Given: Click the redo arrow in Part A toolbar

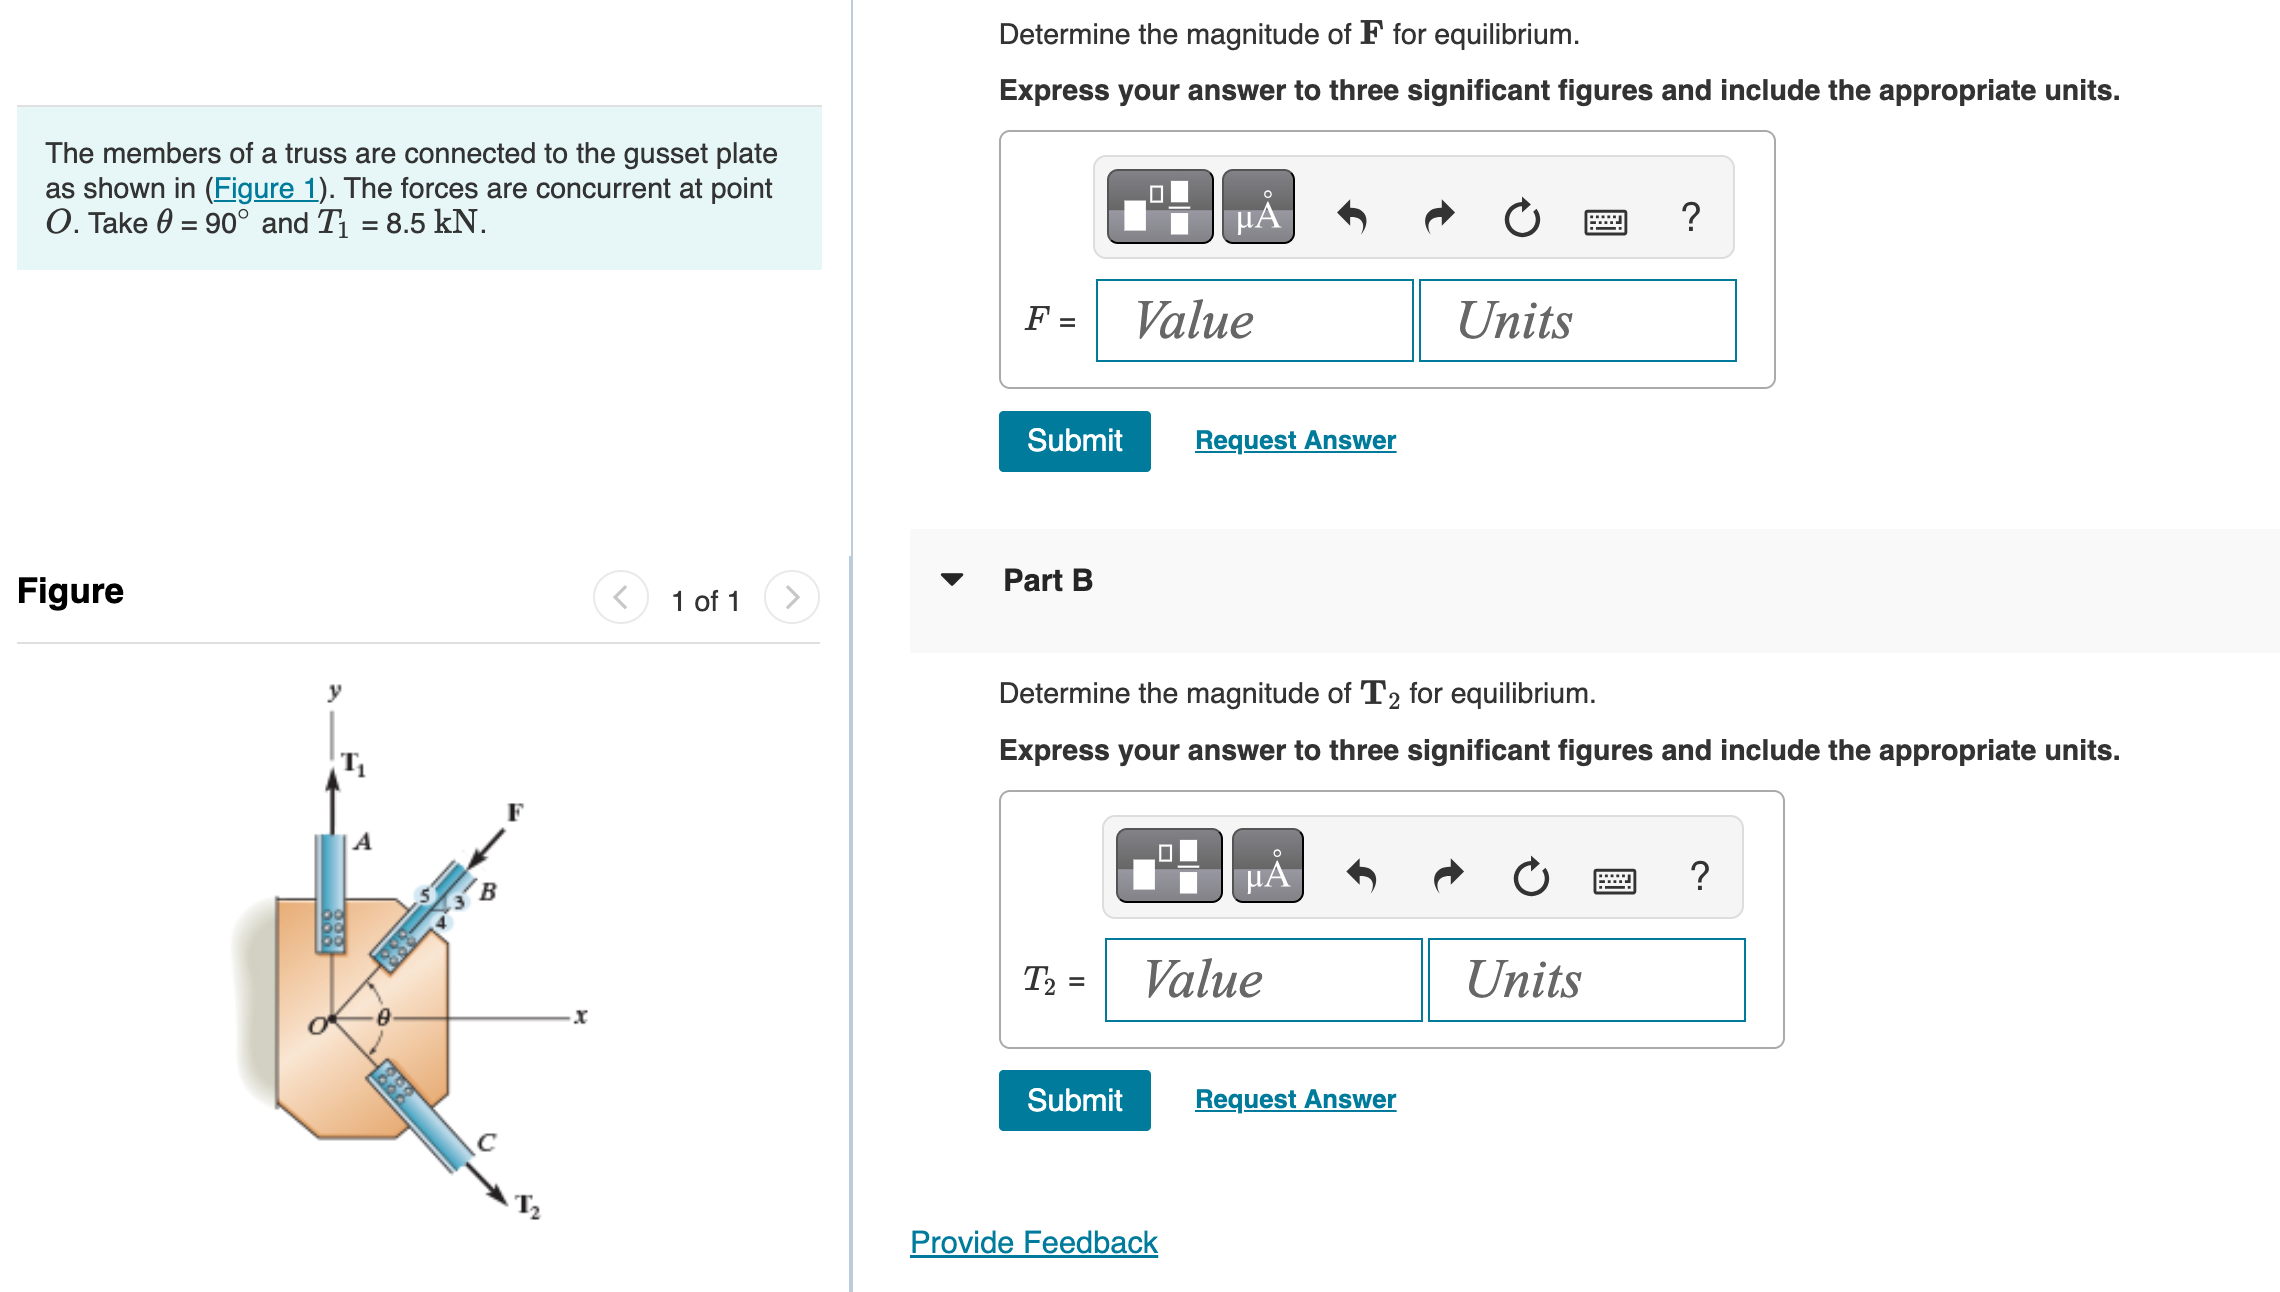Looking at the screenshot, I should click(1437, 215).
